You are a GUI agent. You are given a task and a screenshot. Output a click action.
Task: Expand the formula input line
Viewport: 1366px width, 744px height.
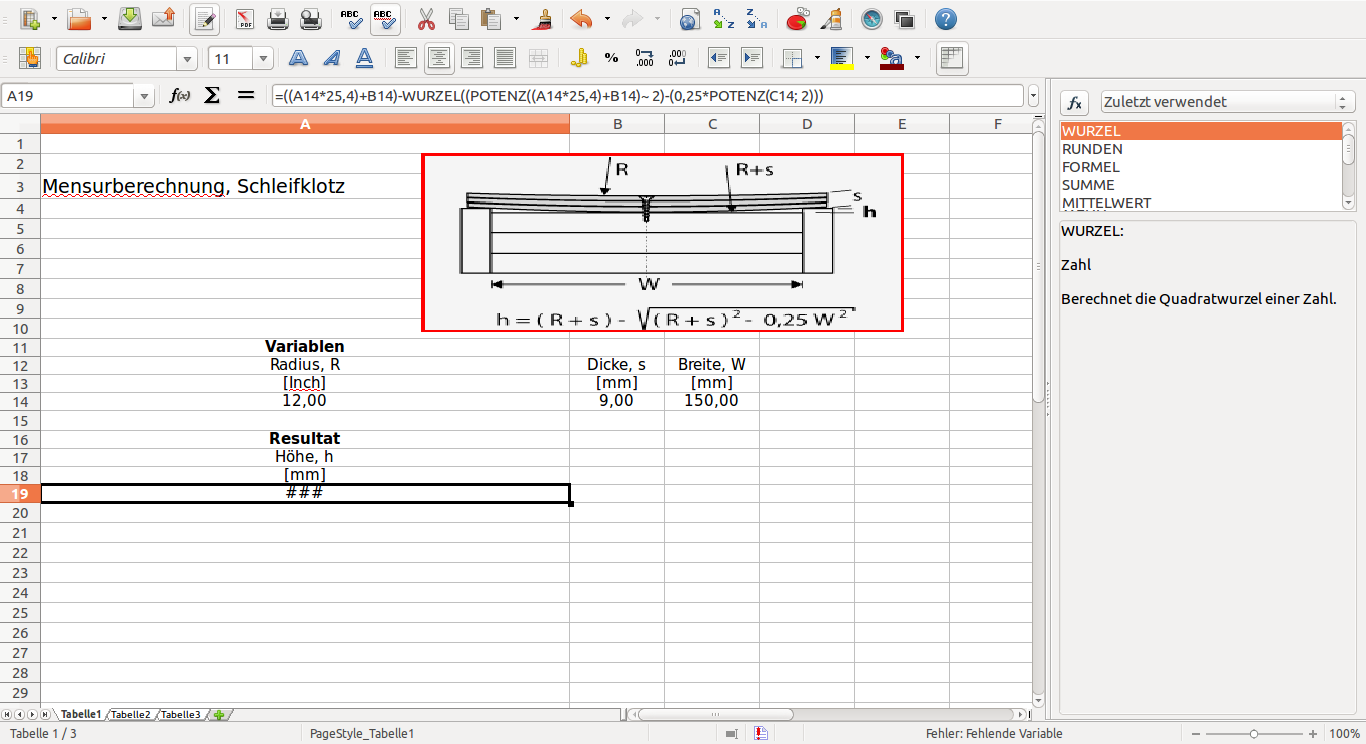tap(1032, 96)
